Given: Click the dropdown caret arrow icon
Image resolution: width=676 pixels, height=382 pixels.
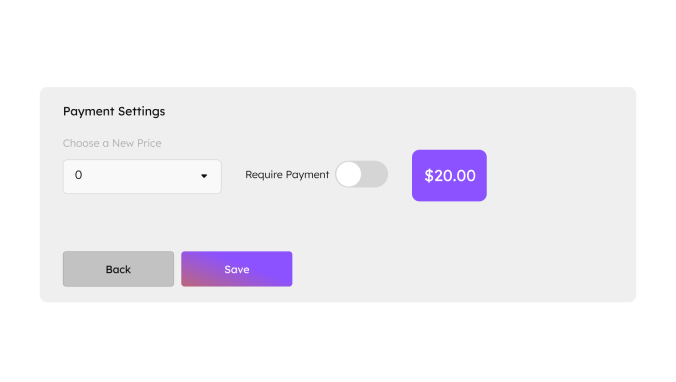Looking at the screenshot, I should click(x=204, y=176).
